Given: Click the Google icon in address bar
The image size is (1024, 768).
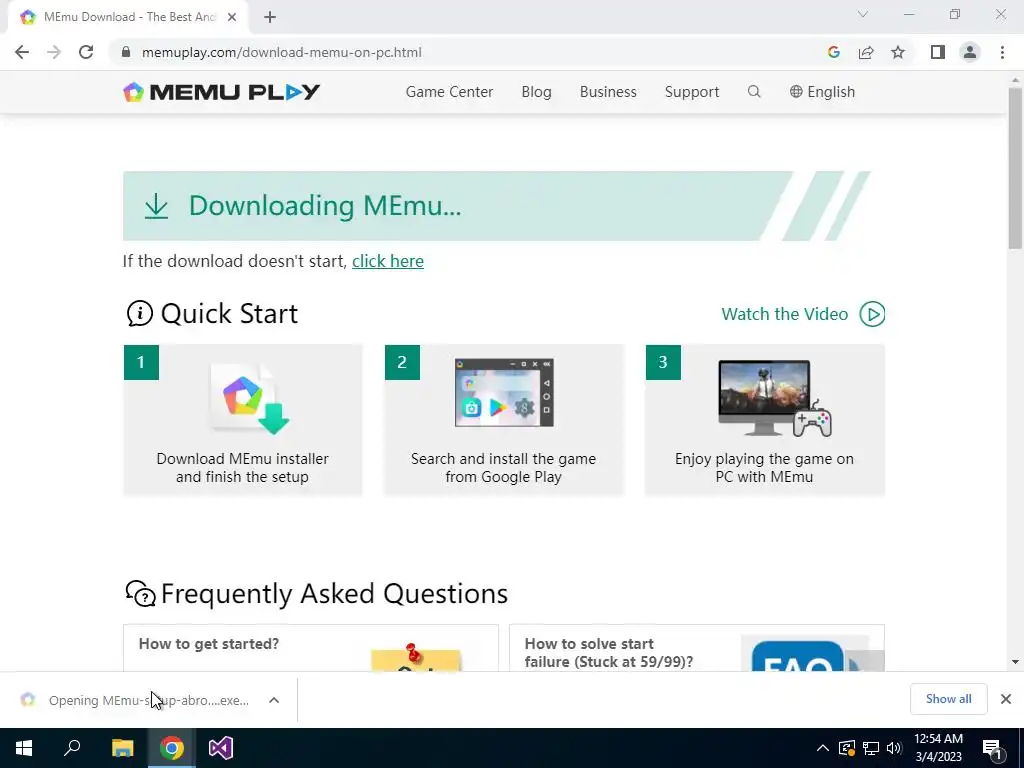Looking at the screenshot, I should [x=833, y=52].
